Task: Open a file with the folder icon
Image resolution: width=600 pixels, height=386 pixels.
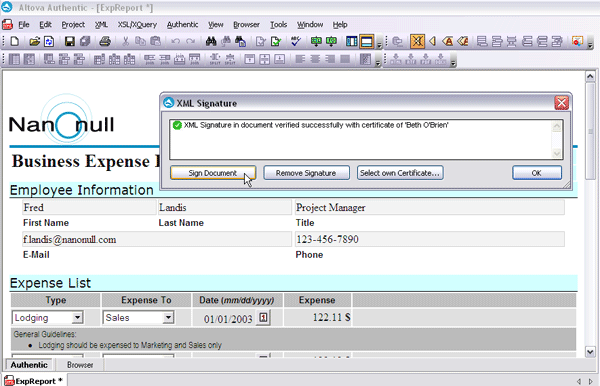Action: [34, 41]
